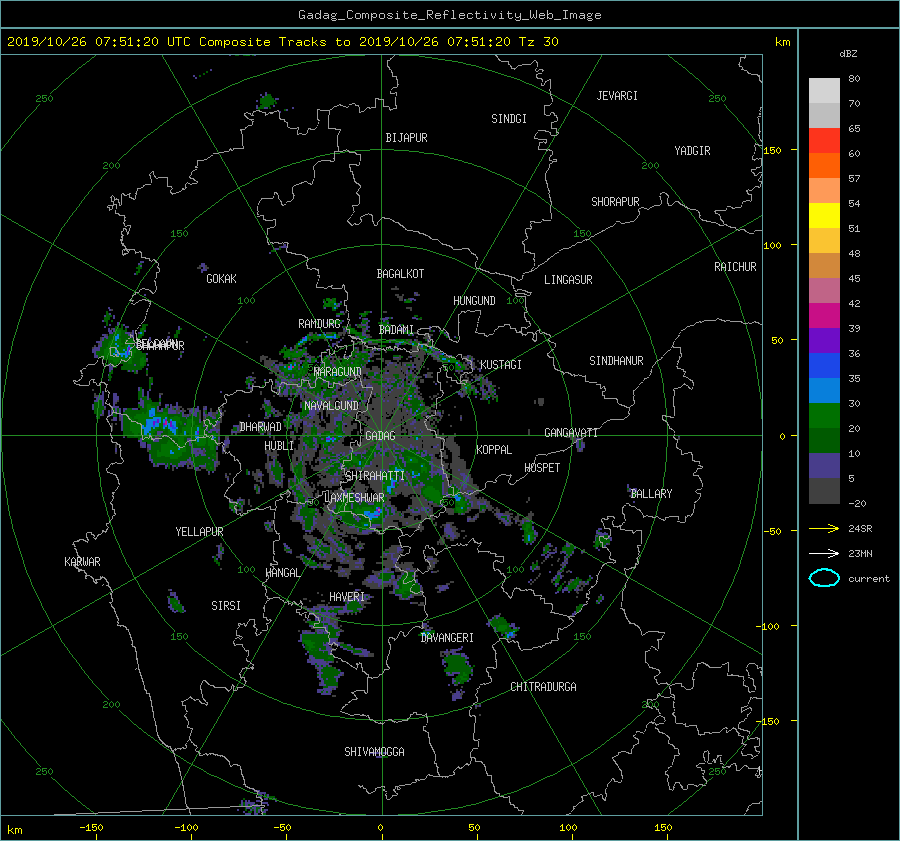The width and height of the screenshot is (900, 841).
Task: Click the BAGALKOT label
Action: pyautogui.click(x=400, y=274)
